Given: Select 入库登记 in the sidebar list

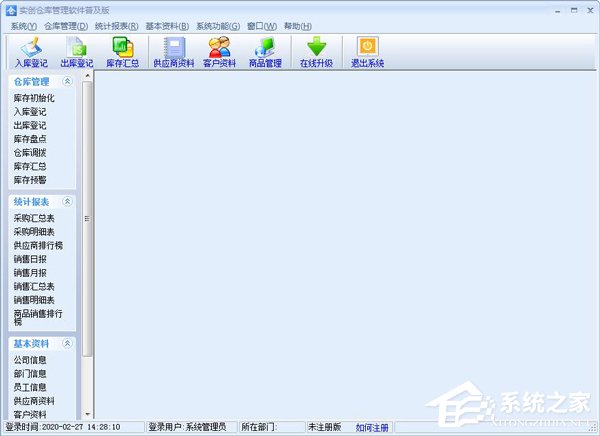Looking at the screenshot, I should (x=30, y=112).
